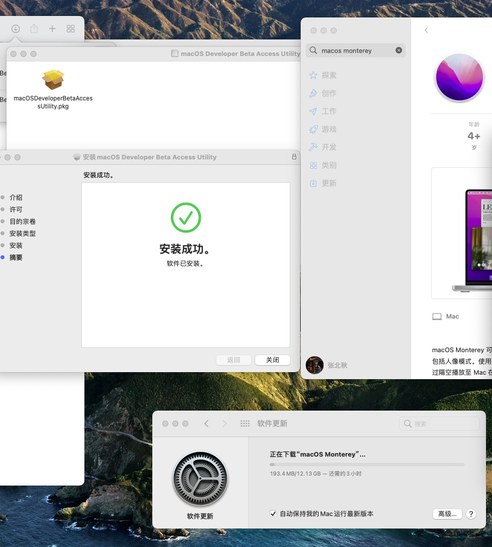Viewport: 492px width, 547px height.
Task: Show Safari tab overview grid icon
Action: [x=70, y=29]
